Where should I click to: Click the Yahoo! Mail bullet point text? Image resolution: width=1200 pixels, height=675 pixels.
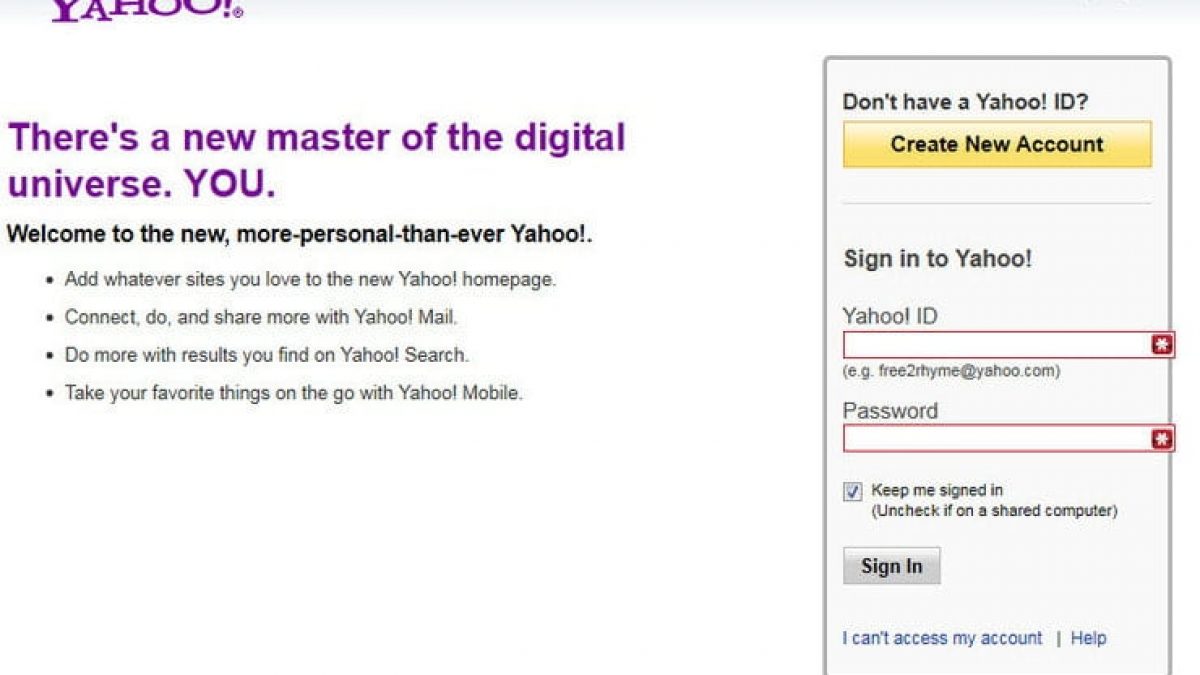coord(261,317)
